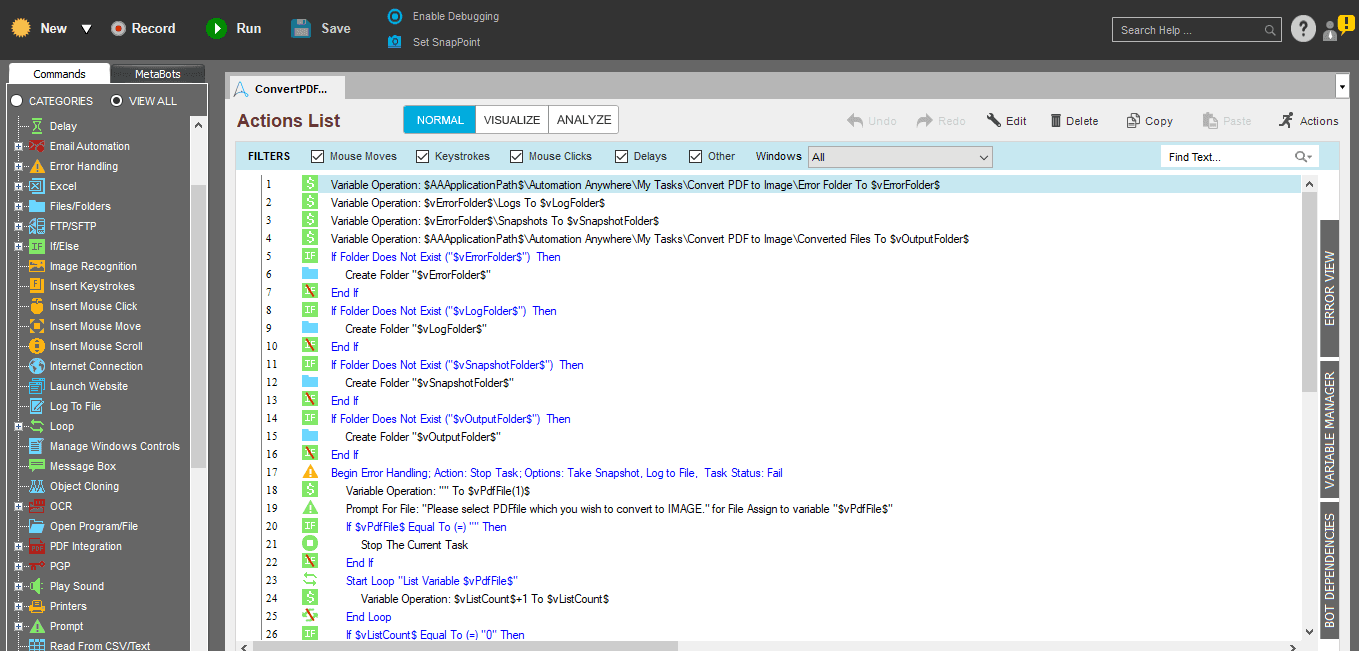Toggle the Keystrokes filter checkbox

click(423, 156)
